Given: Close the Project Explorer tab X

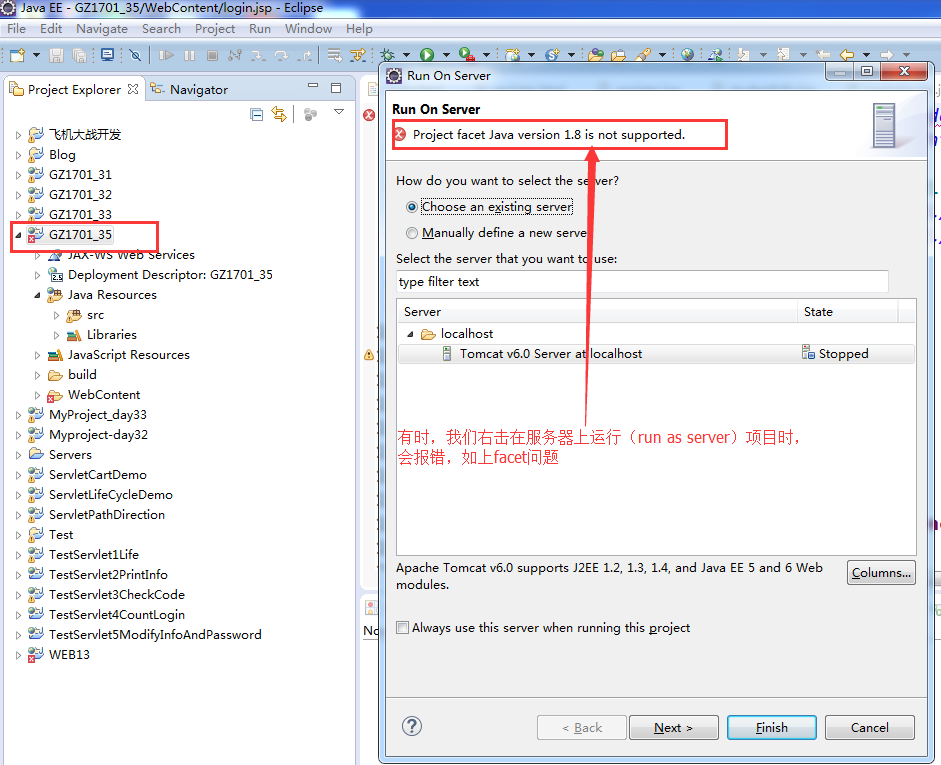Looking at the screenshot, I should point(133,89).
